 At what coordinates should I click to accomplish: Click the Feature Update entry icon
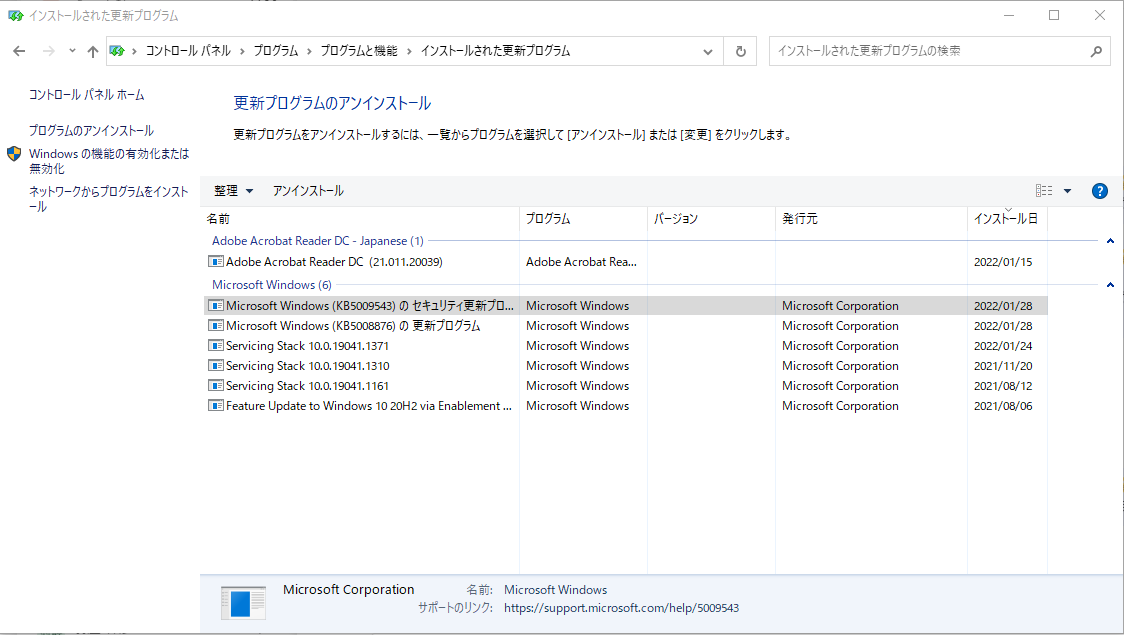pos(216,406)
